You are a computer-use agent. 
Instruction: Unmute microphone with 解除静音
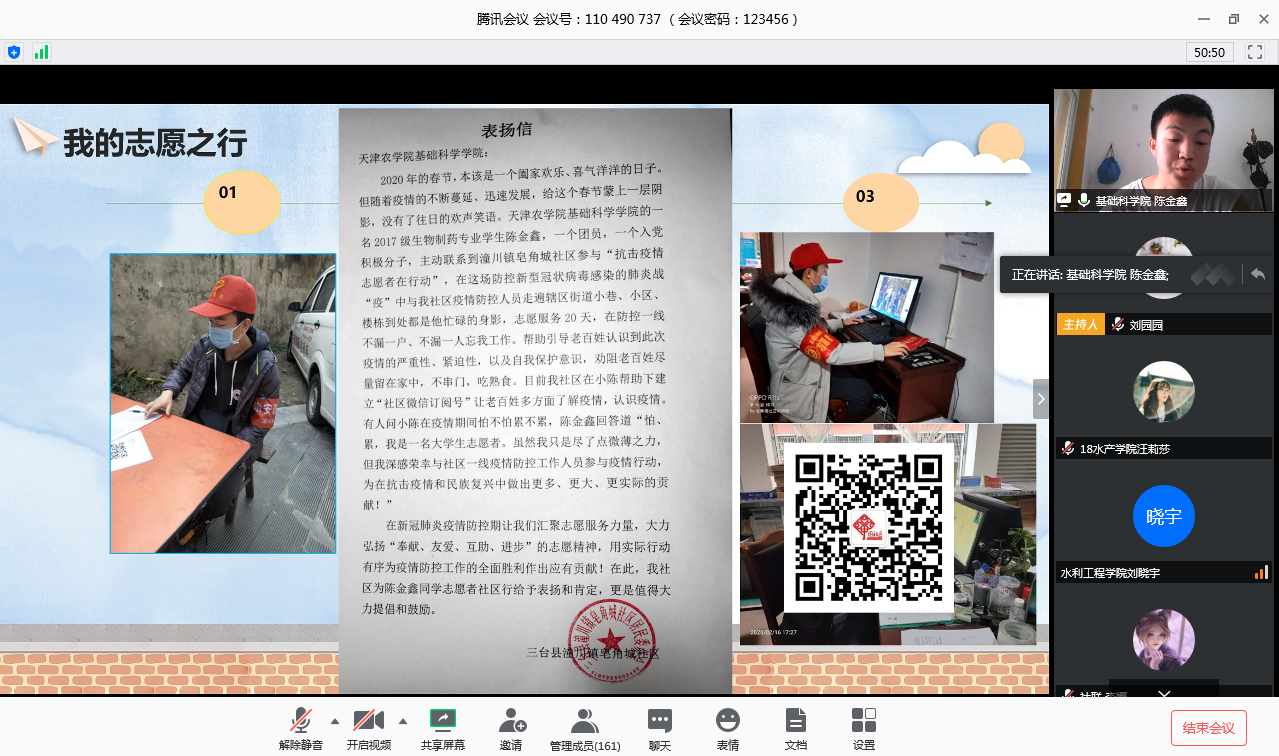tap(300, 729)
